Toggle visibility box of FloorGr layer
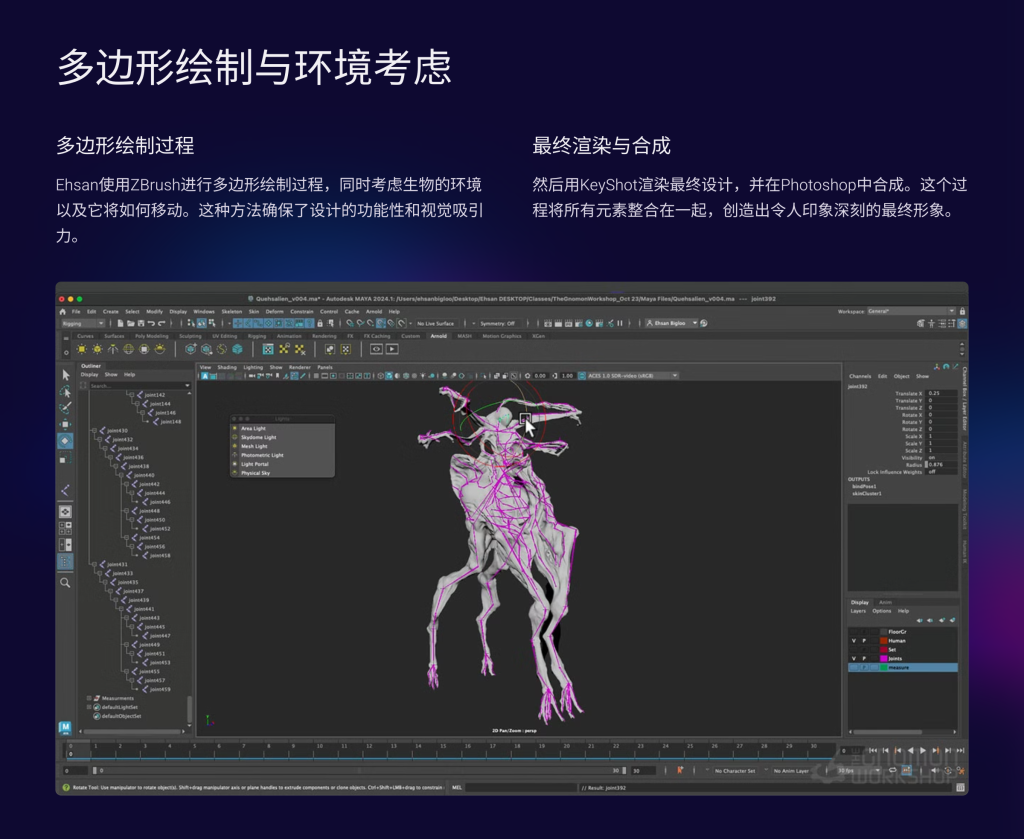This screenshot has height=839, width=1024. pos(854,632)
